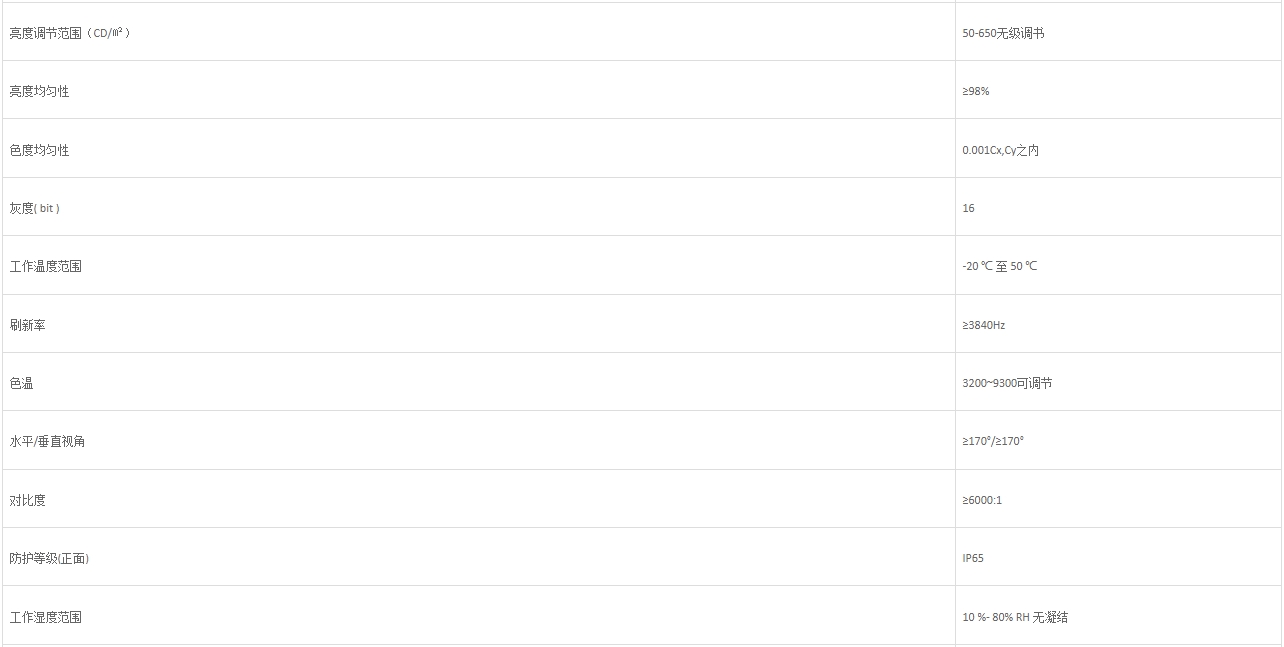1284x647 pixels.
Task: Click the ≥170°/≥170° viewing angle value
Action: click(x=993, y=441)
